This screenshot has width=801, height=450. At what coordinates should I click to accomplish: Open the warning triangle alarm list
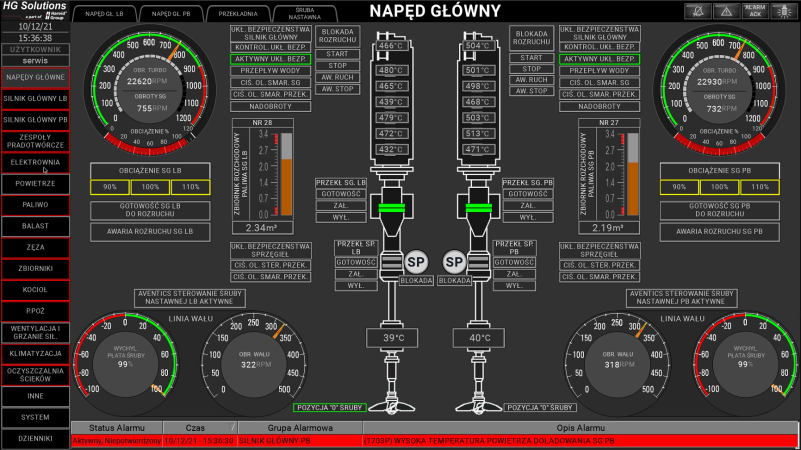[x=726, y=11]
